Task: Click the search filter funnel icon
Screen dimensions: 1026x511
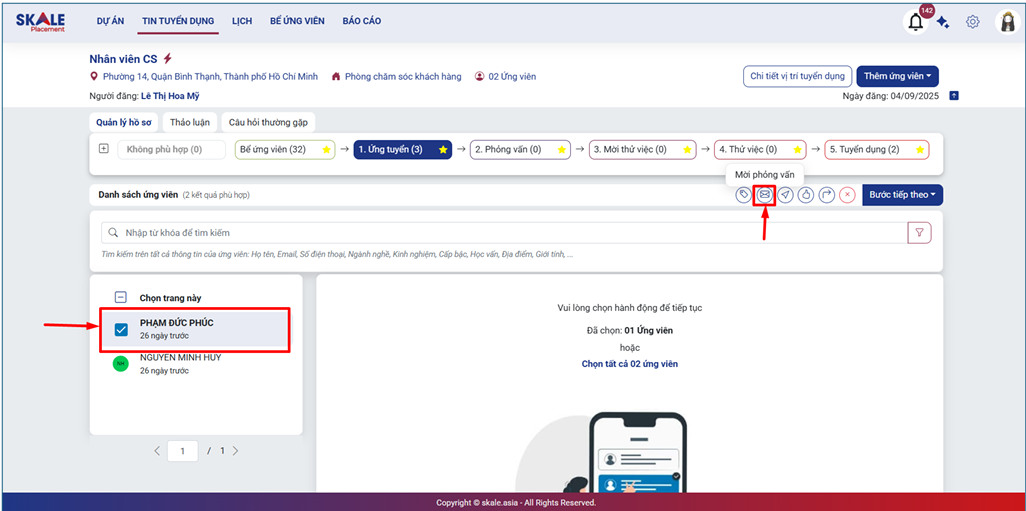Action: (x=918, y=233)
